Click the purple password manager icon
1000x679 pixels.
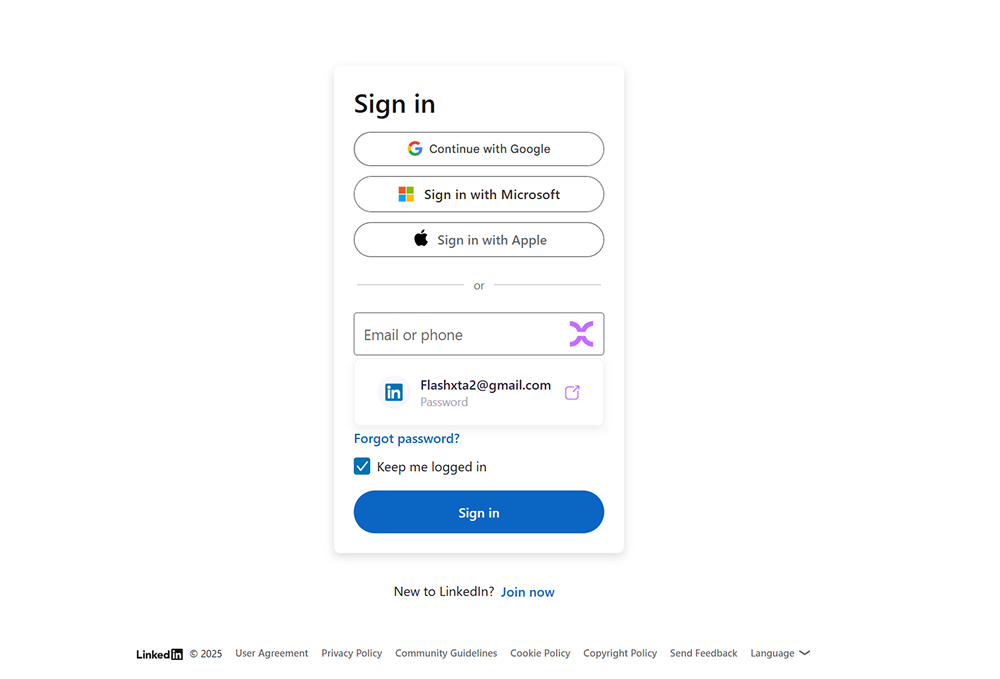[x=581, y=334]
